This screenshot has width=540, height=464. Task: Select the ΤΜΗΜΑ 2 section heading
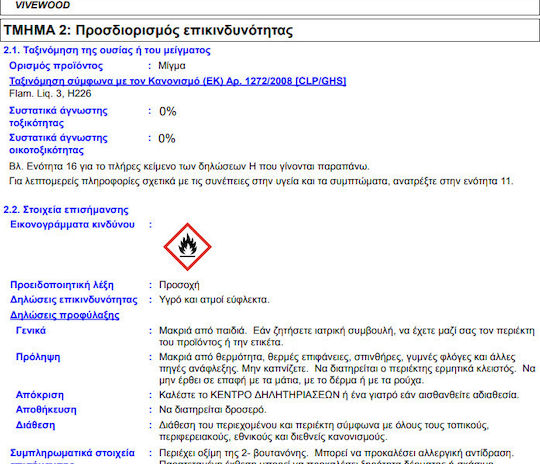(148, 30)
